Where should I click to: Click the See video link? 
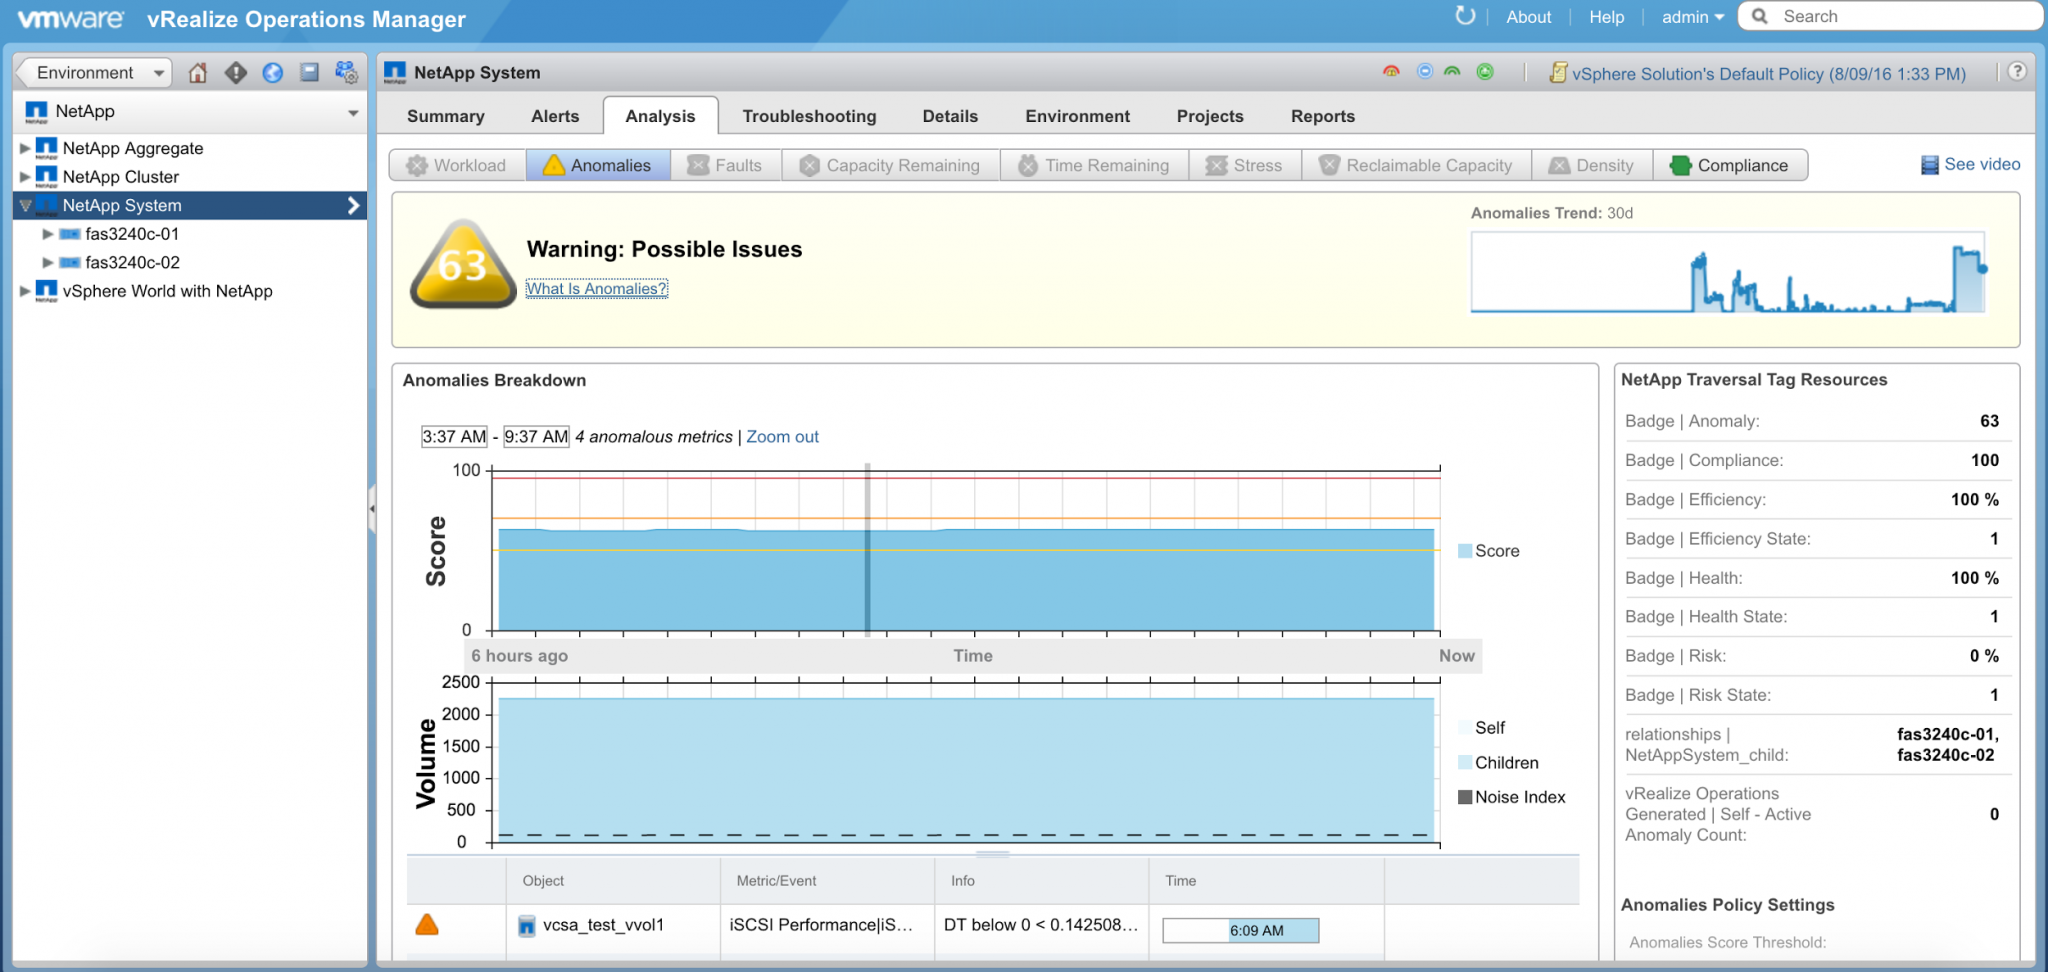[x=1982, y=164]
